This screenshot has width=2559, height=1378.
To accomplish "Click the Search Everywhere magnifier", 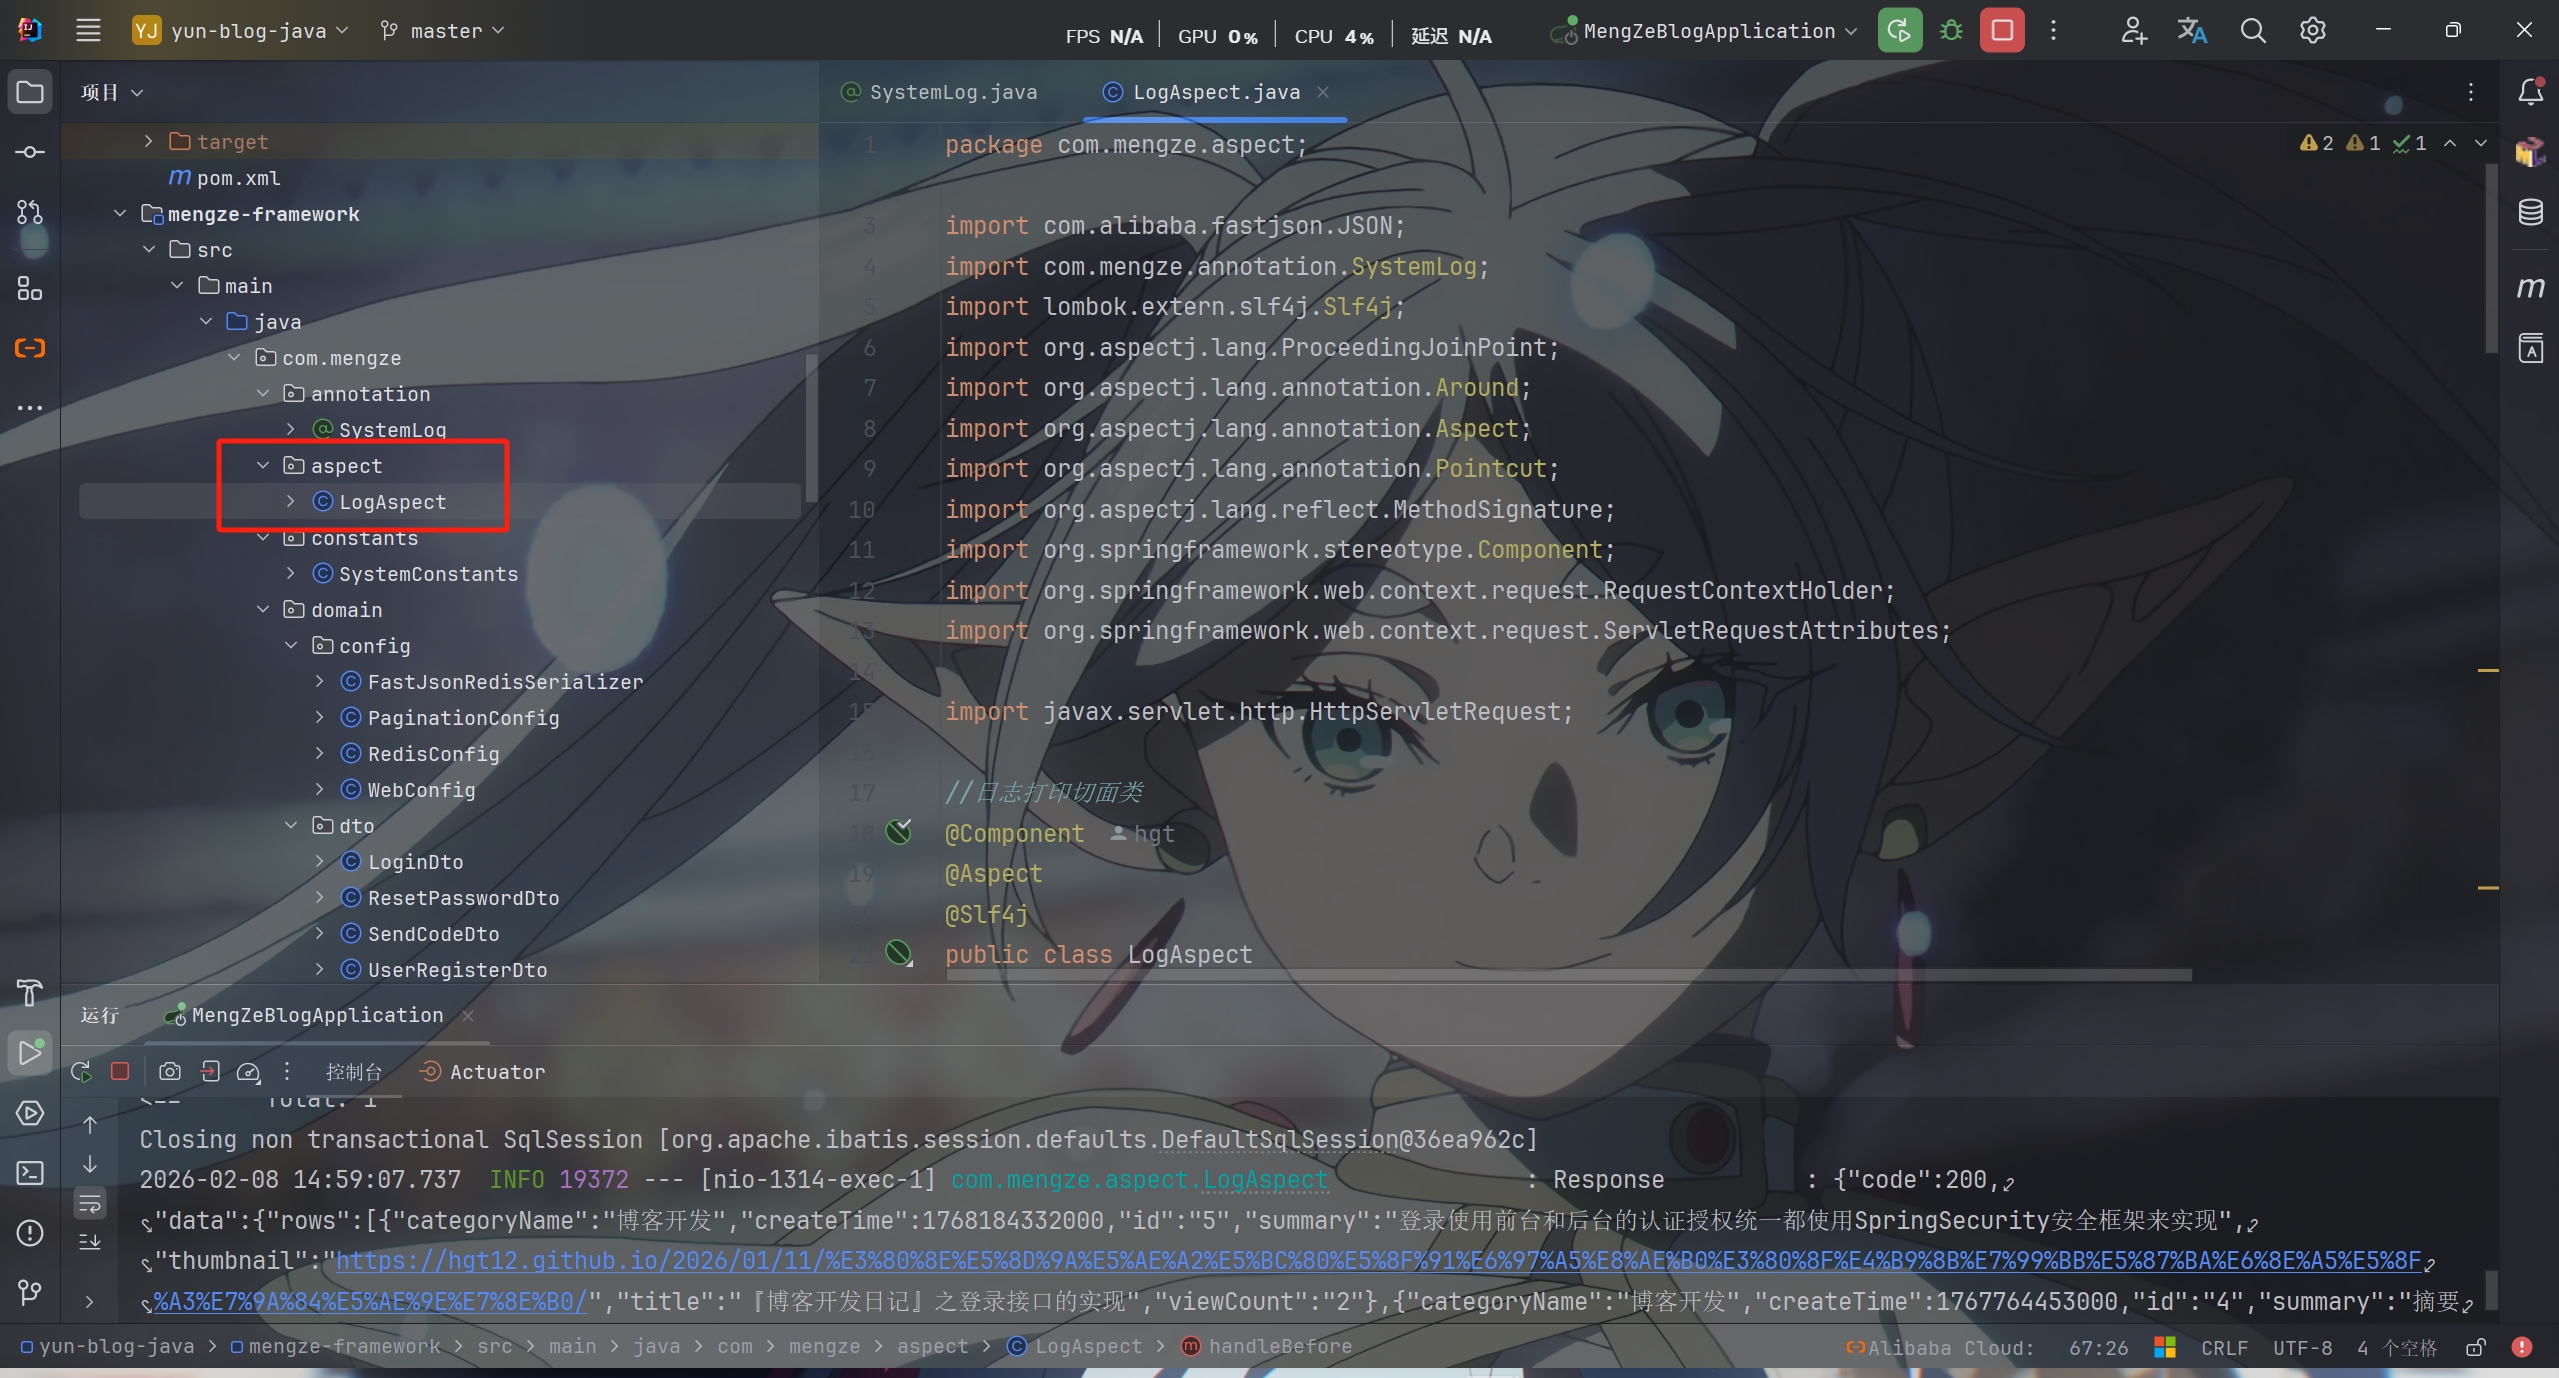I will click(2252, 31).
